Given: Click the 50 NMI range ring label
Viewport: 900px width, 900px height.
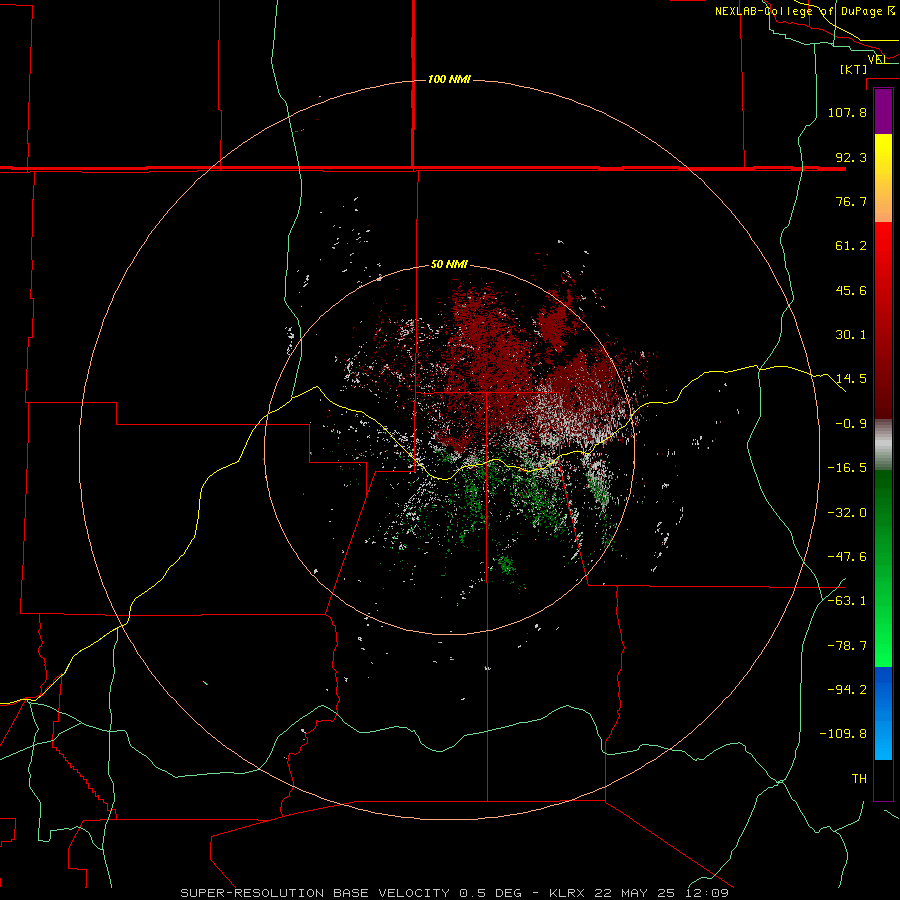Looking at the screenshot, I should pos(449,264).
